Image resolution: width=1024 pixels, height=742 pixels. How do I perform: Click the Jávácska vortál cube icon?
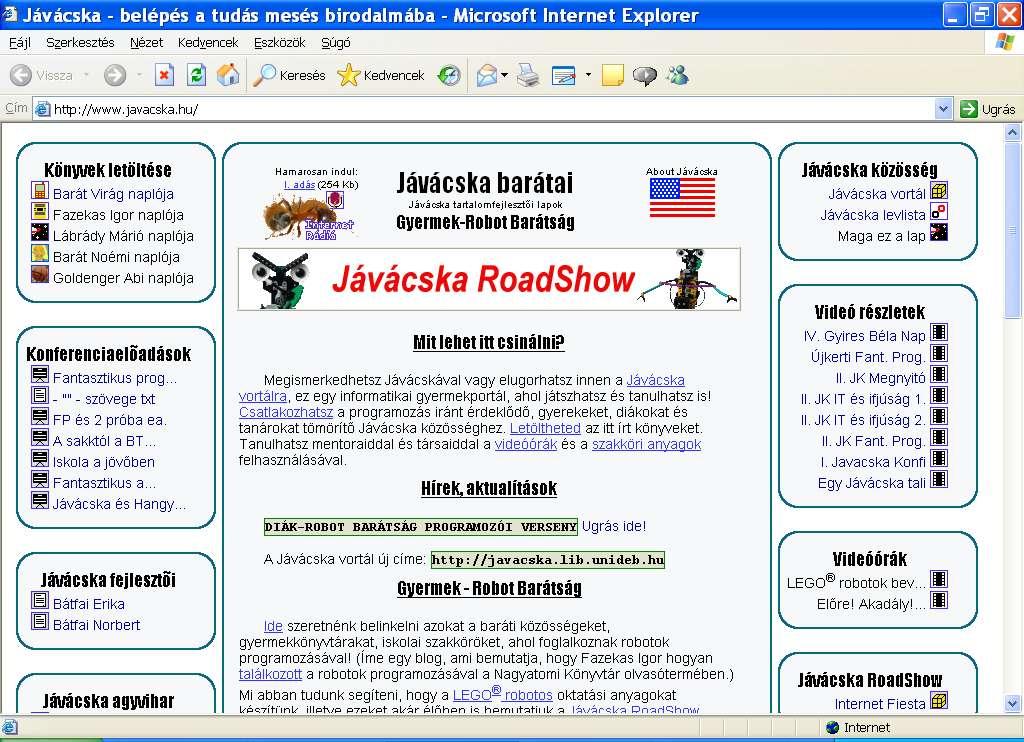pyautogui.click(x=939, y=191)
